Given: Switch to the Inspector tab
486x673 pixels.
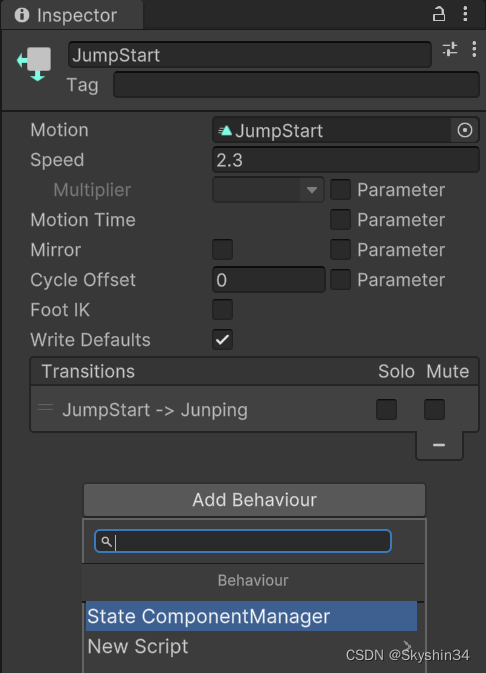Looking at the screenshot, I should (x=72, y=15).
